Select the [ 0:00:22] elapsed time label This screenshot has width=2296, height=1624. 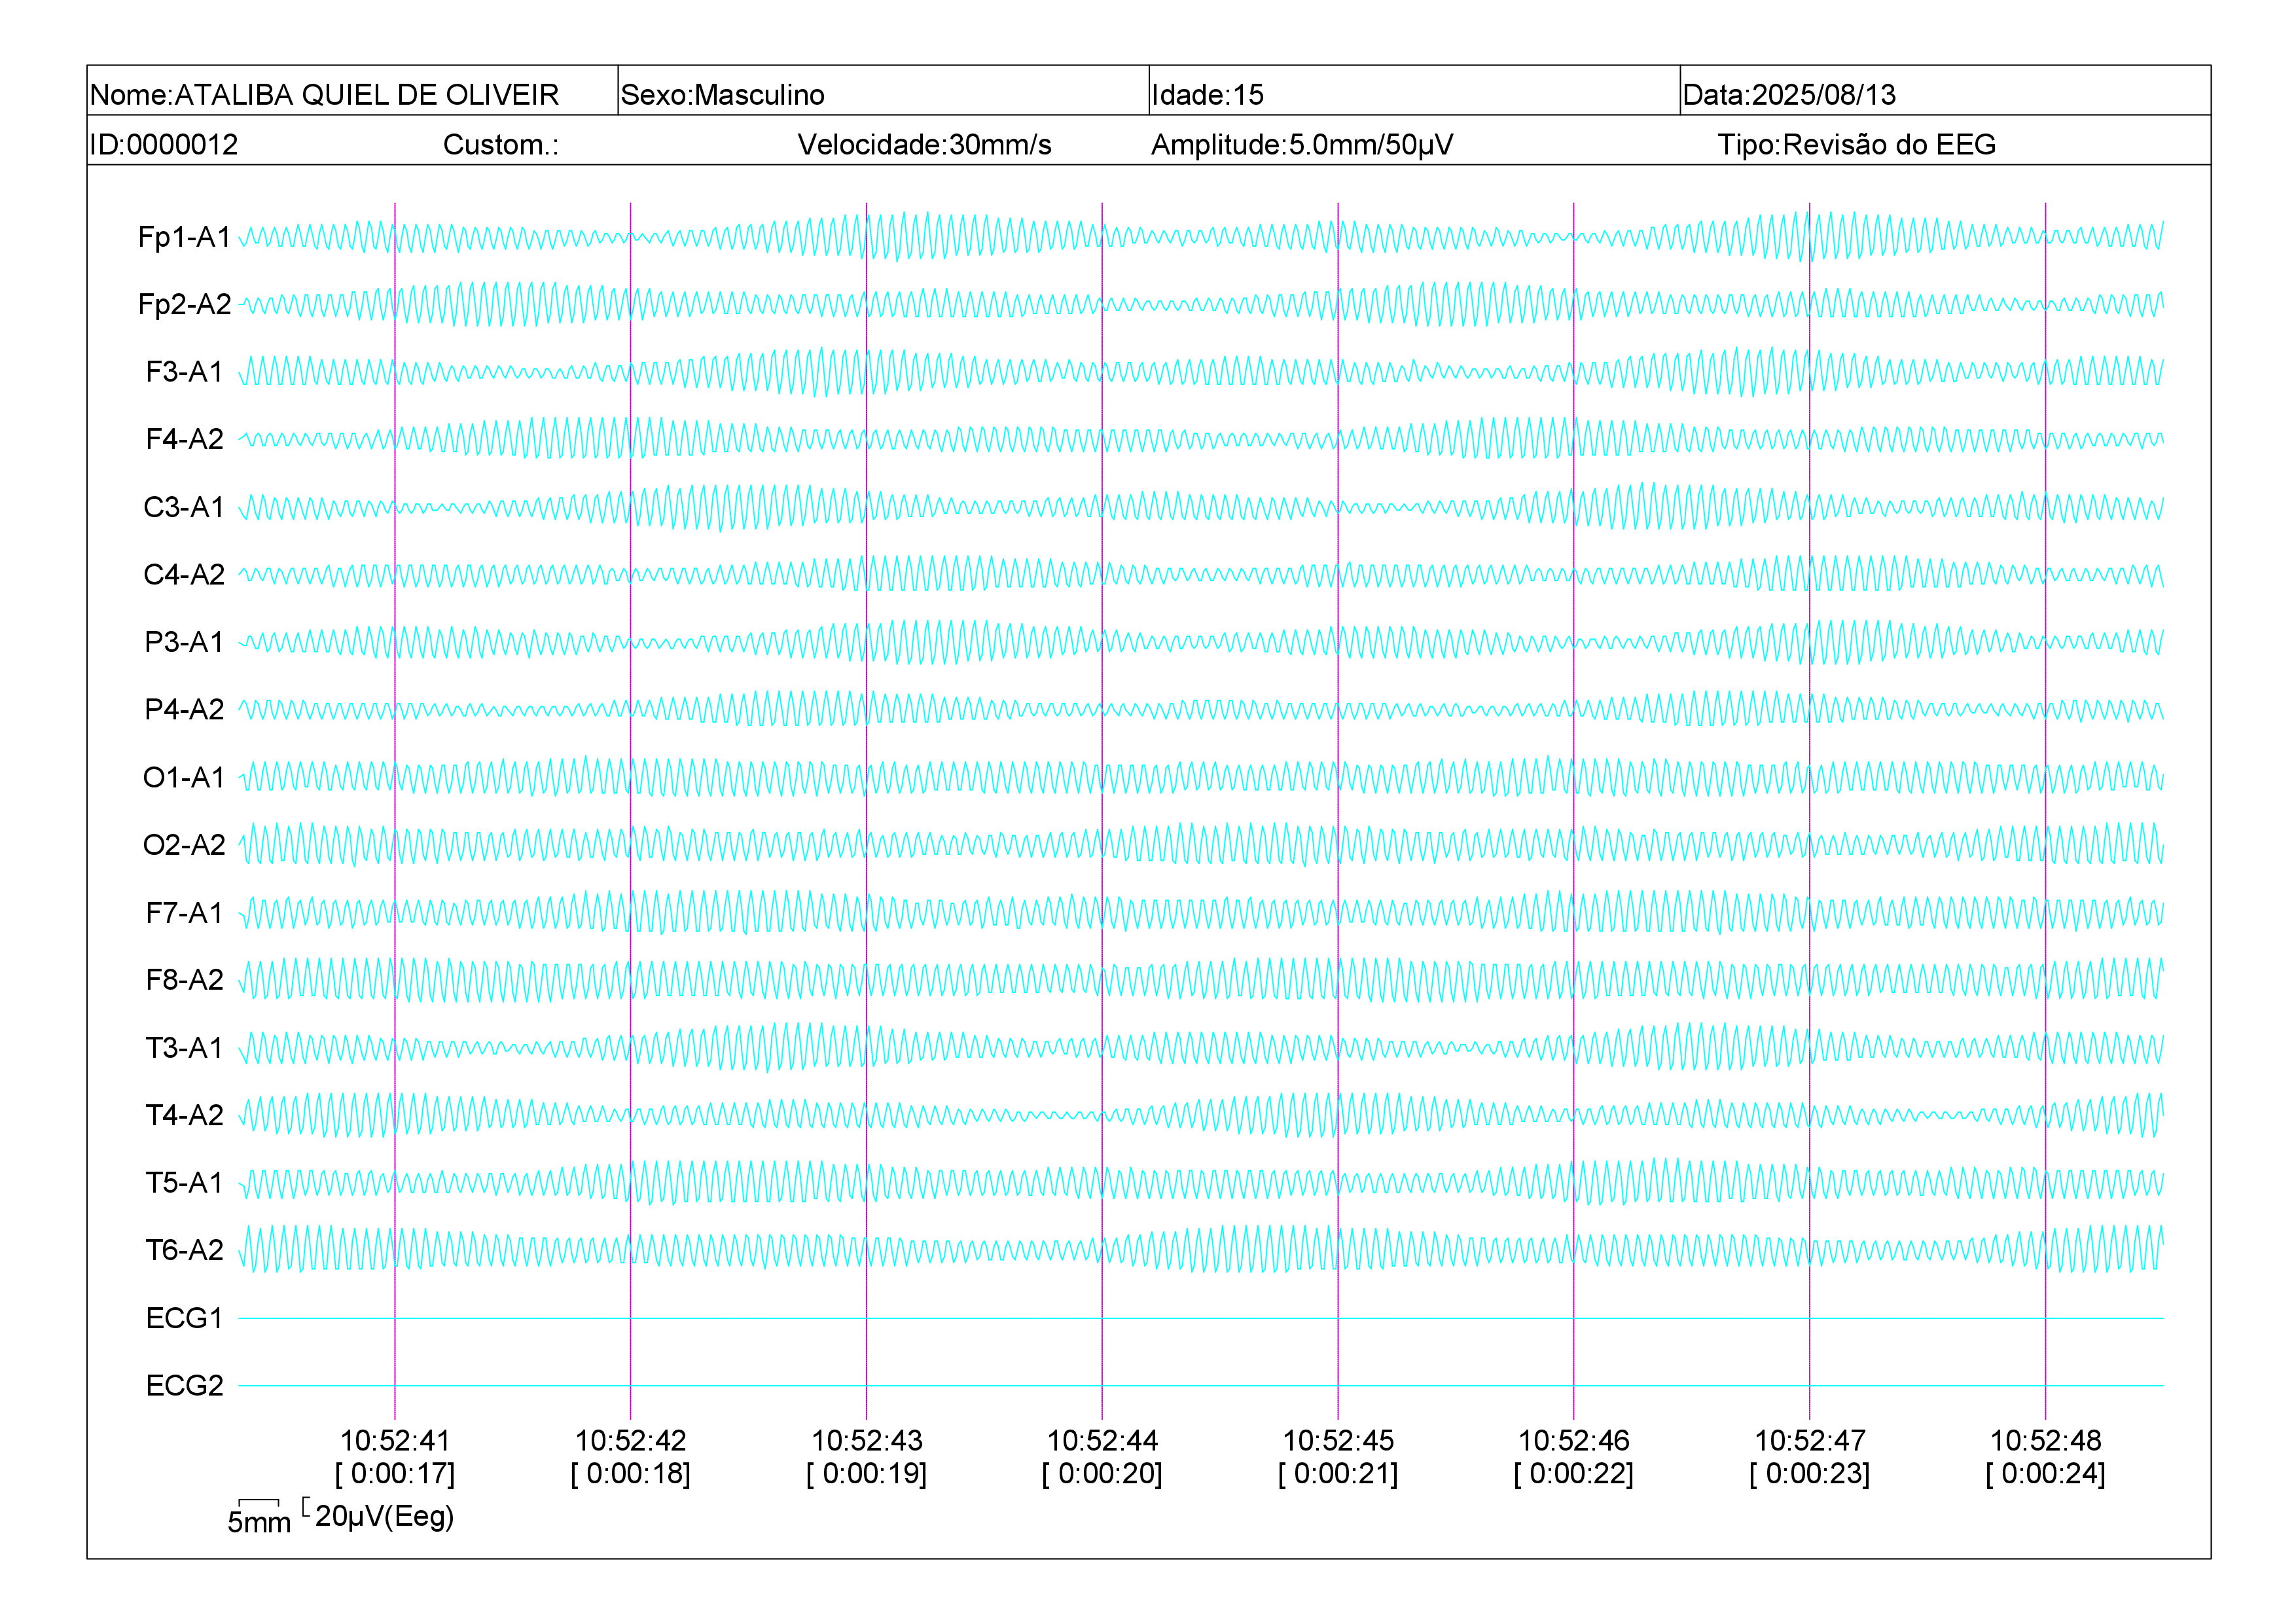point(1574,1474)
